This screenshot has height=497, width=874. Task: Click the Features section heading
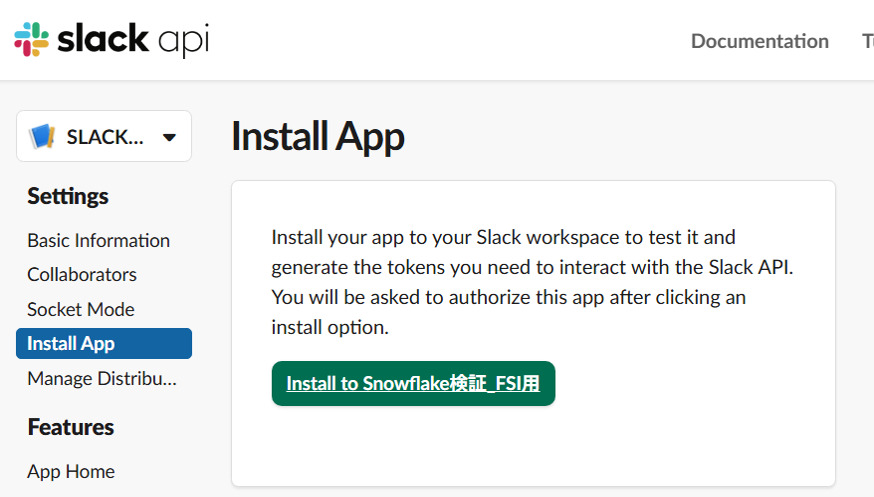(x=71, y=427)
